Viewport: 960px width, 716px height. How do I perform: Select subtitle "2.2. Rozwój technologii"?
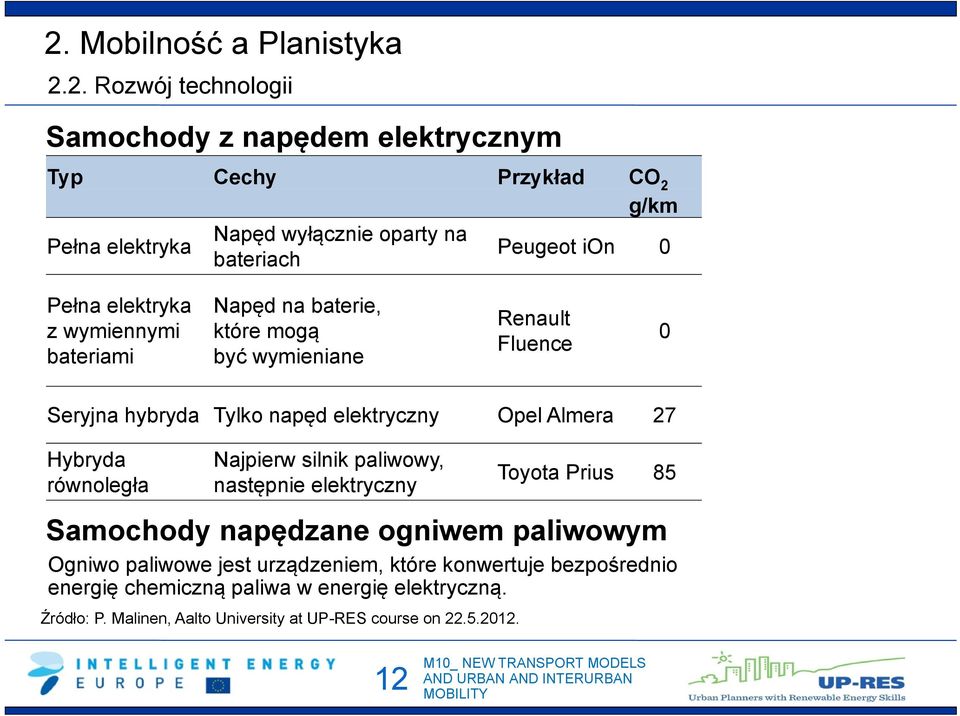coord(170,86)
